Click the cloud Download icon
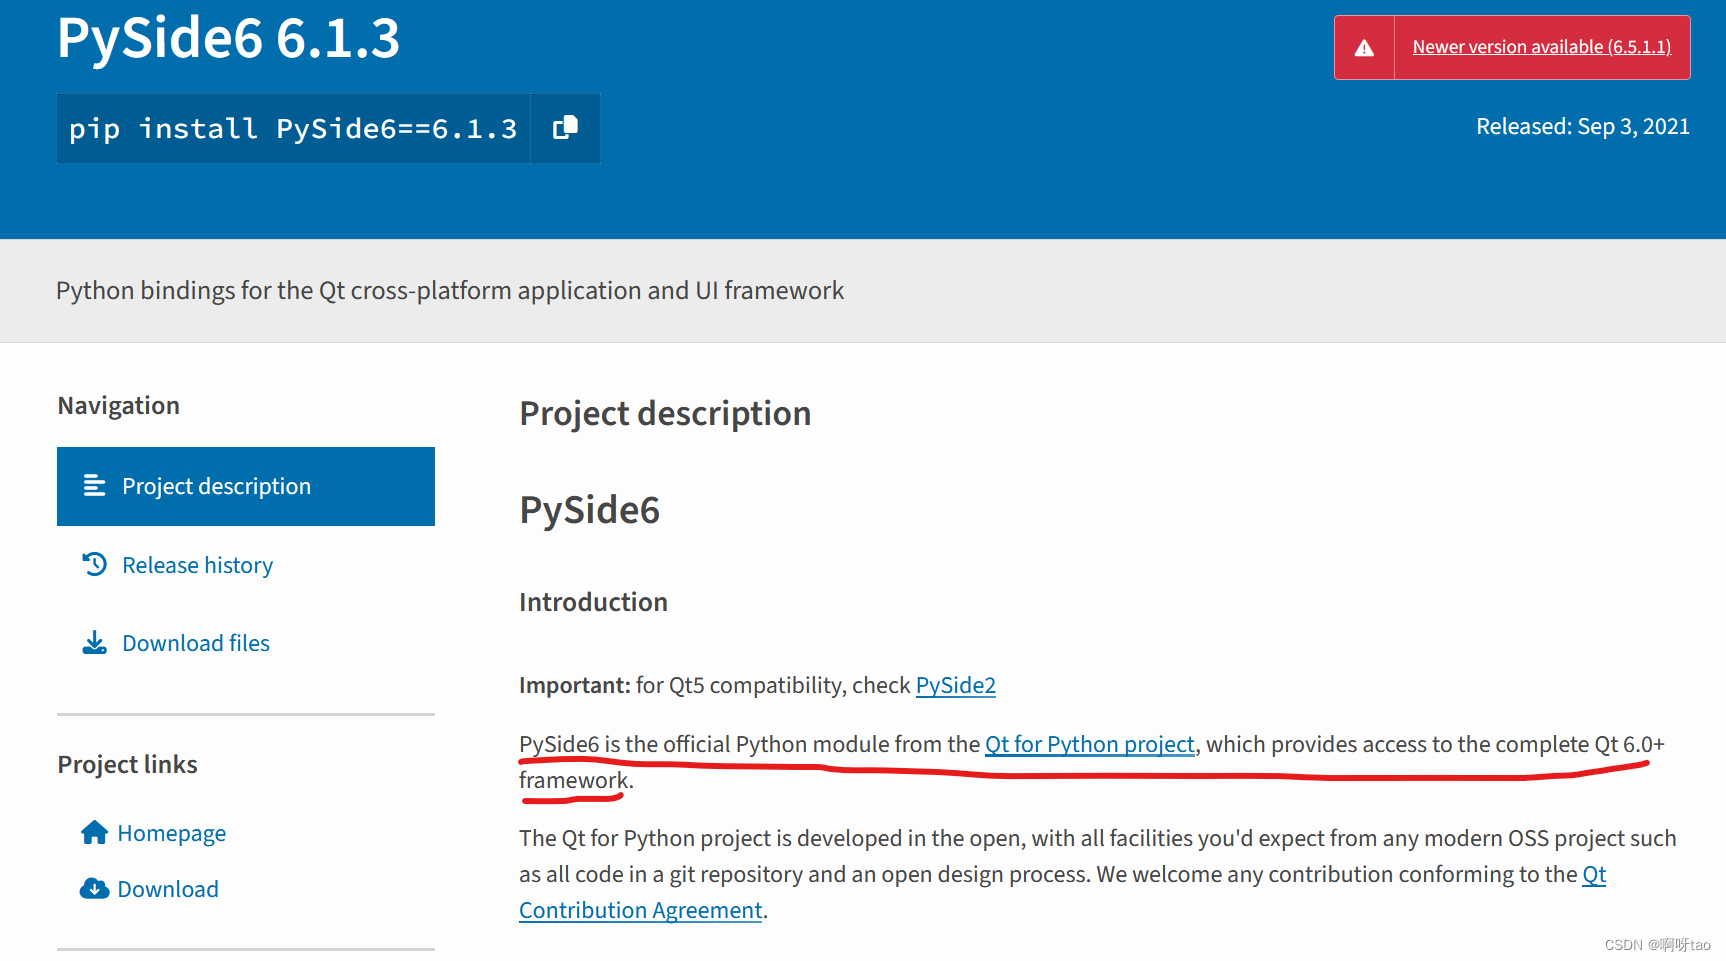 [94, 888]
